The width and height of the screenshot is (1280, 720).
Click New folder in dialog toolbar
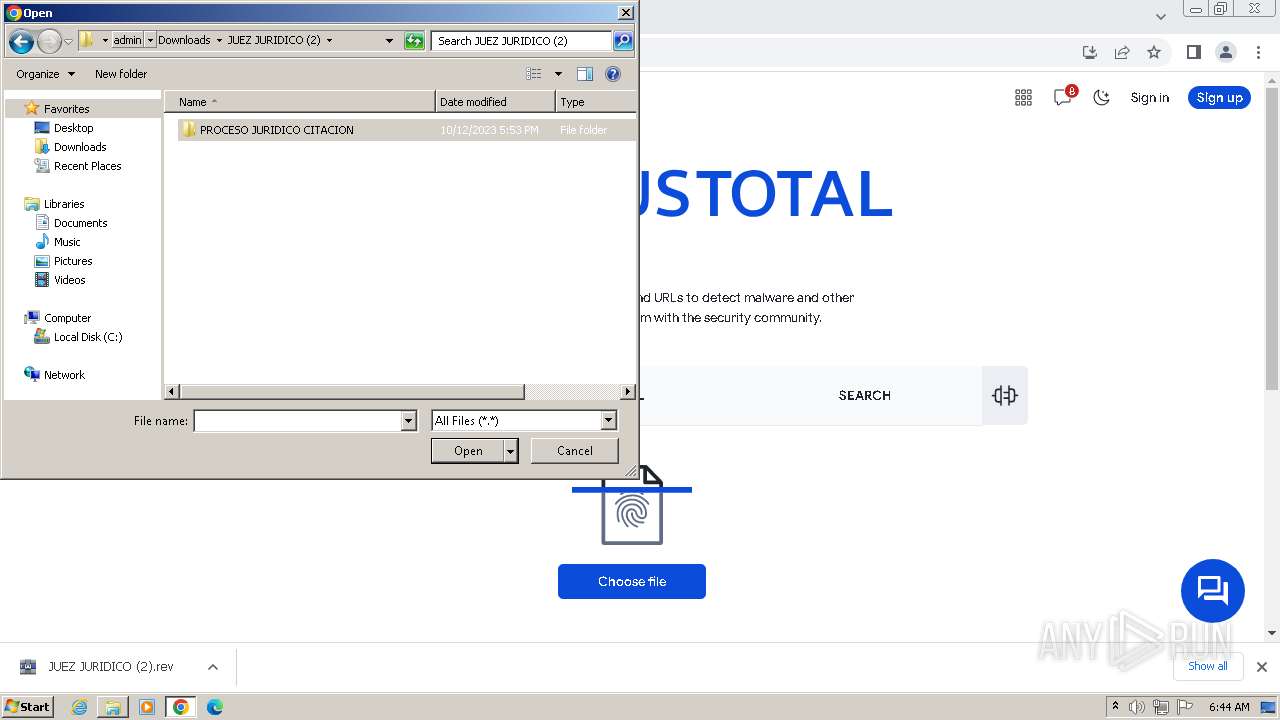click(x=121, y=74)
